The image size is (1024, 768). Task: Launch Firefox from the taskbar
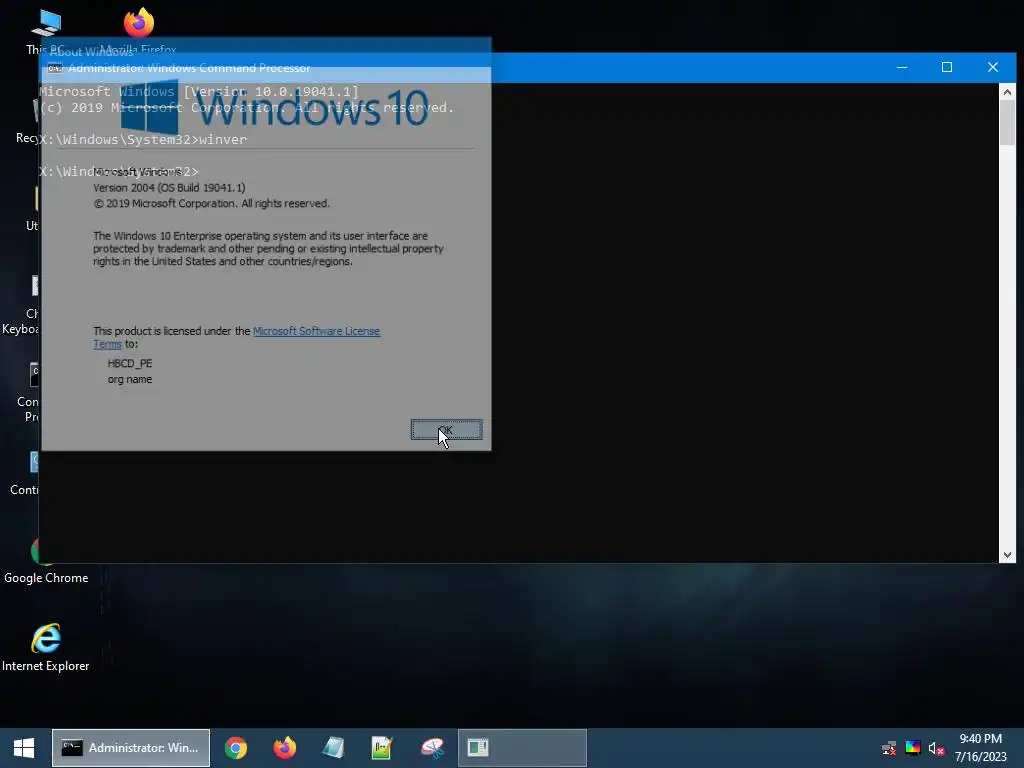285,748
